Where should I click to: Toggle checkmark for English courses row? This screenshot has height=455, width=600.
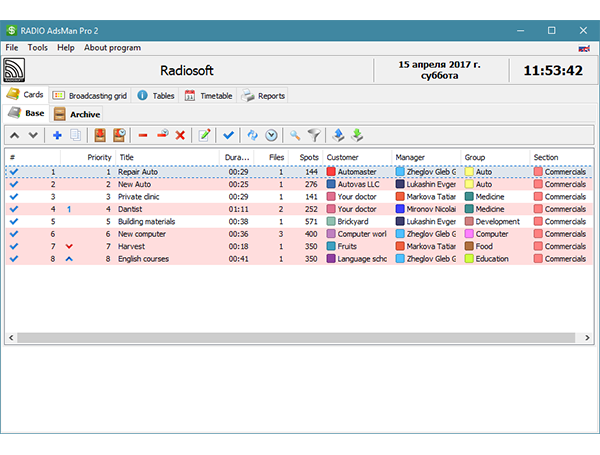click(x=14, y=259)
